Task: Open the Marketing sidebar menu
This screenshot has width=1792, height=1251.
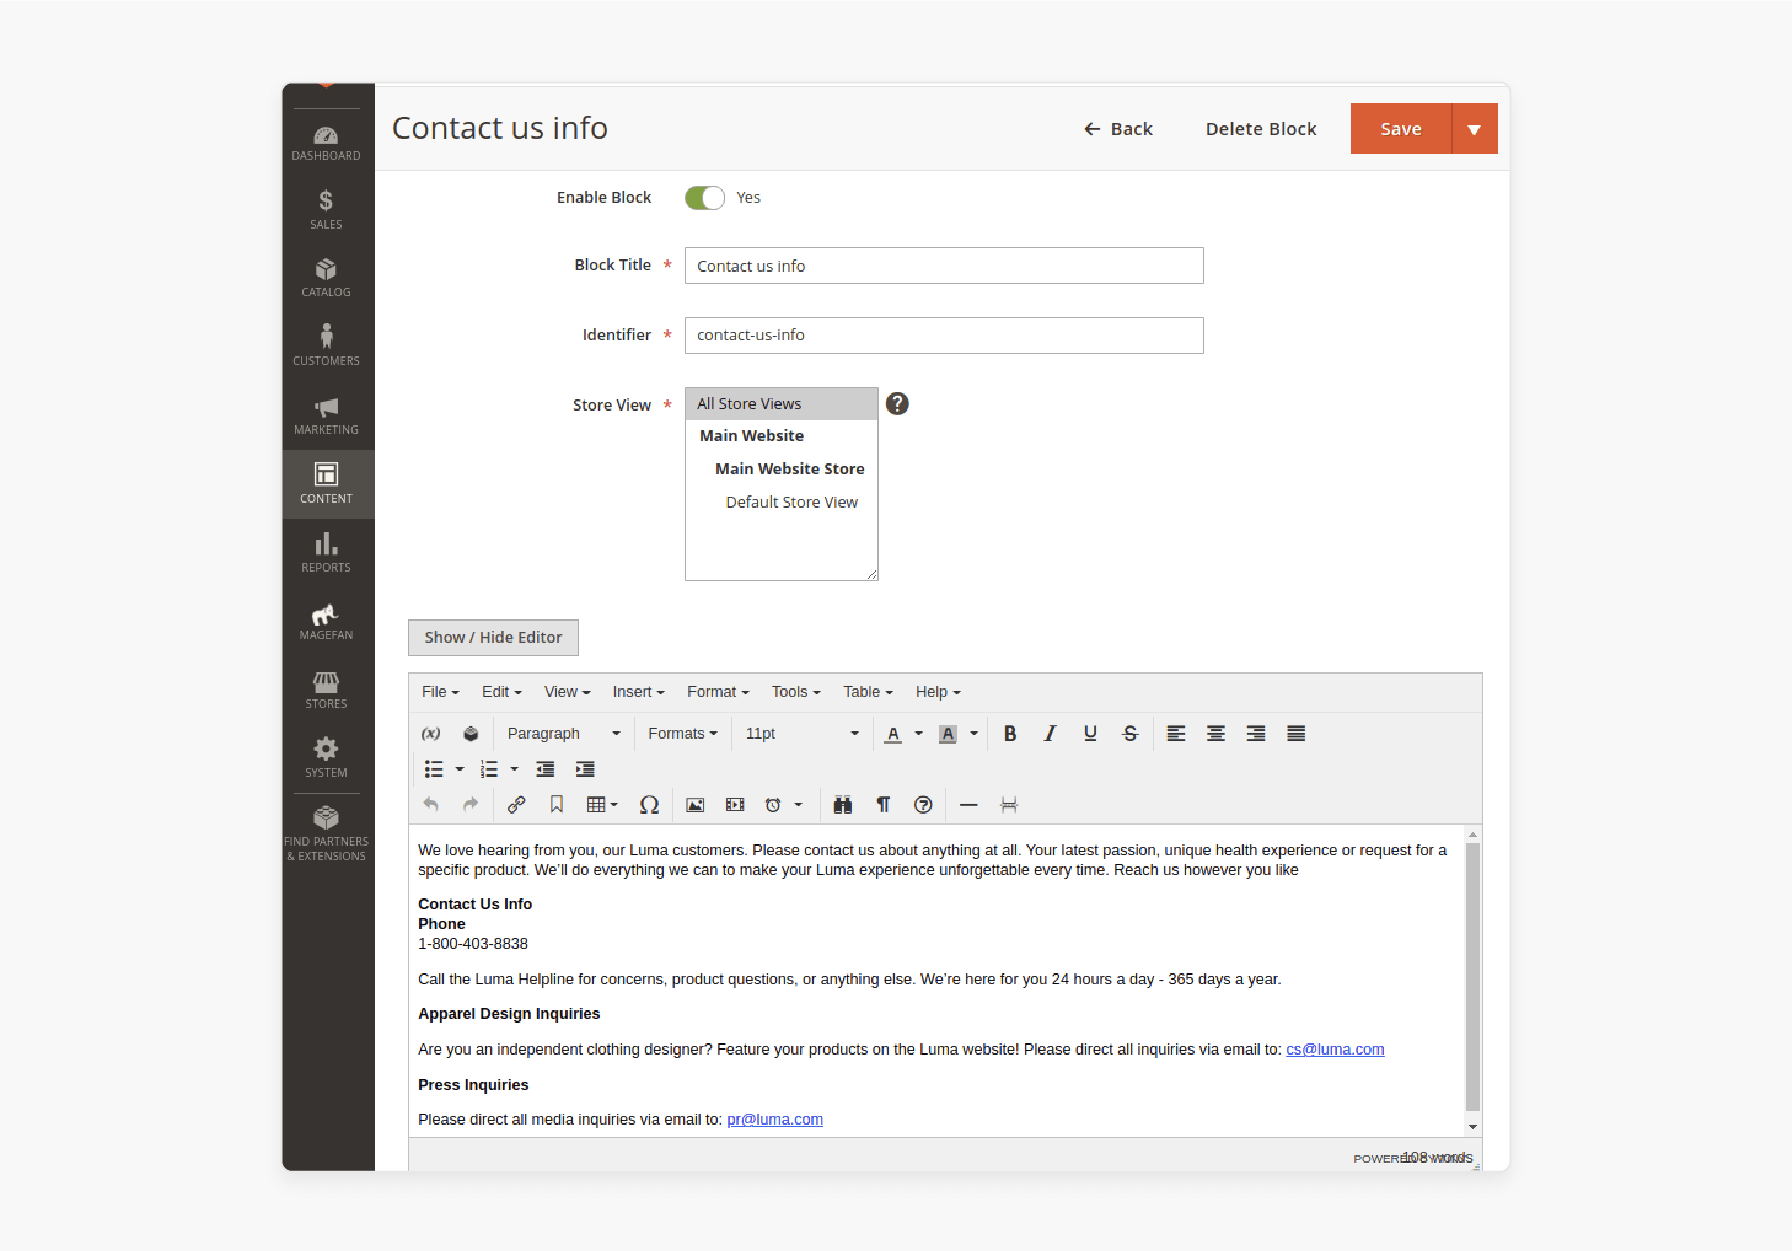Action: tap(327, 415)
